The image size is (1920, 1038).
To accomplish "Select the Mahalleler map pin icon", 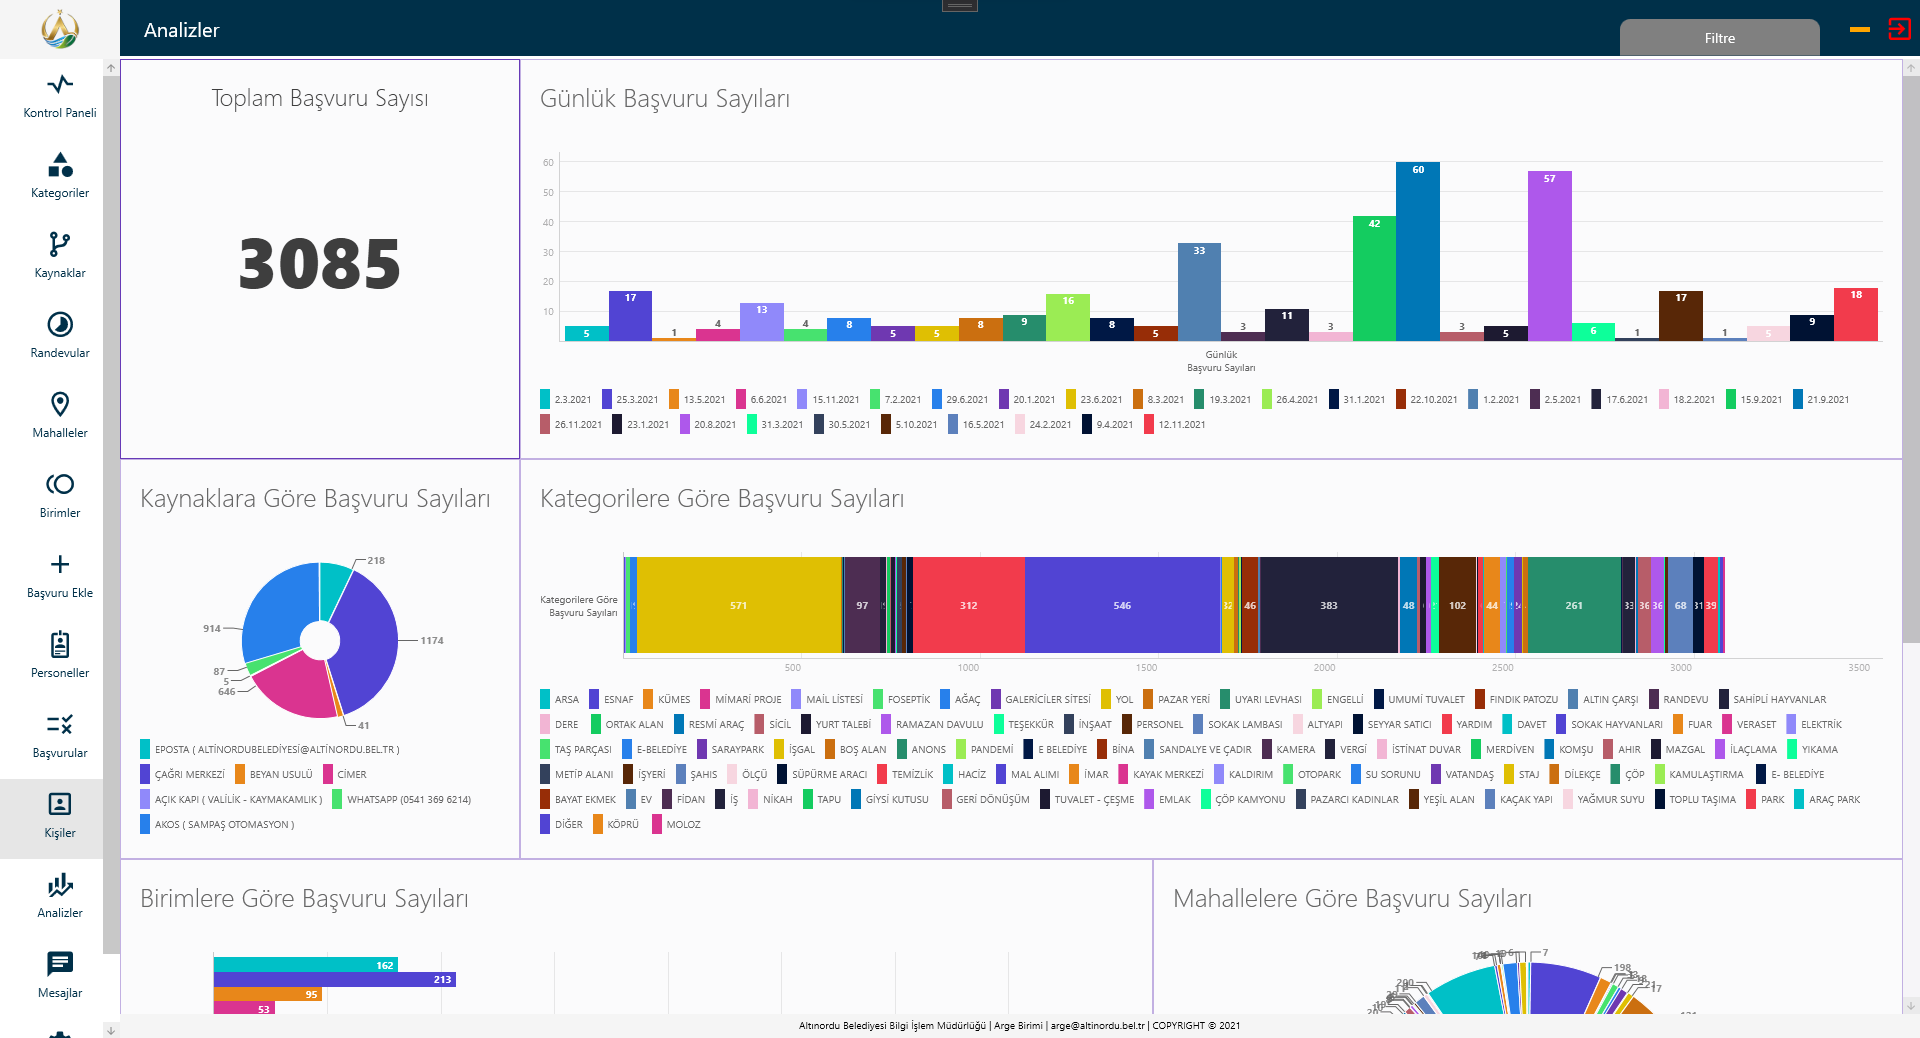I will (x=60, y=405).
